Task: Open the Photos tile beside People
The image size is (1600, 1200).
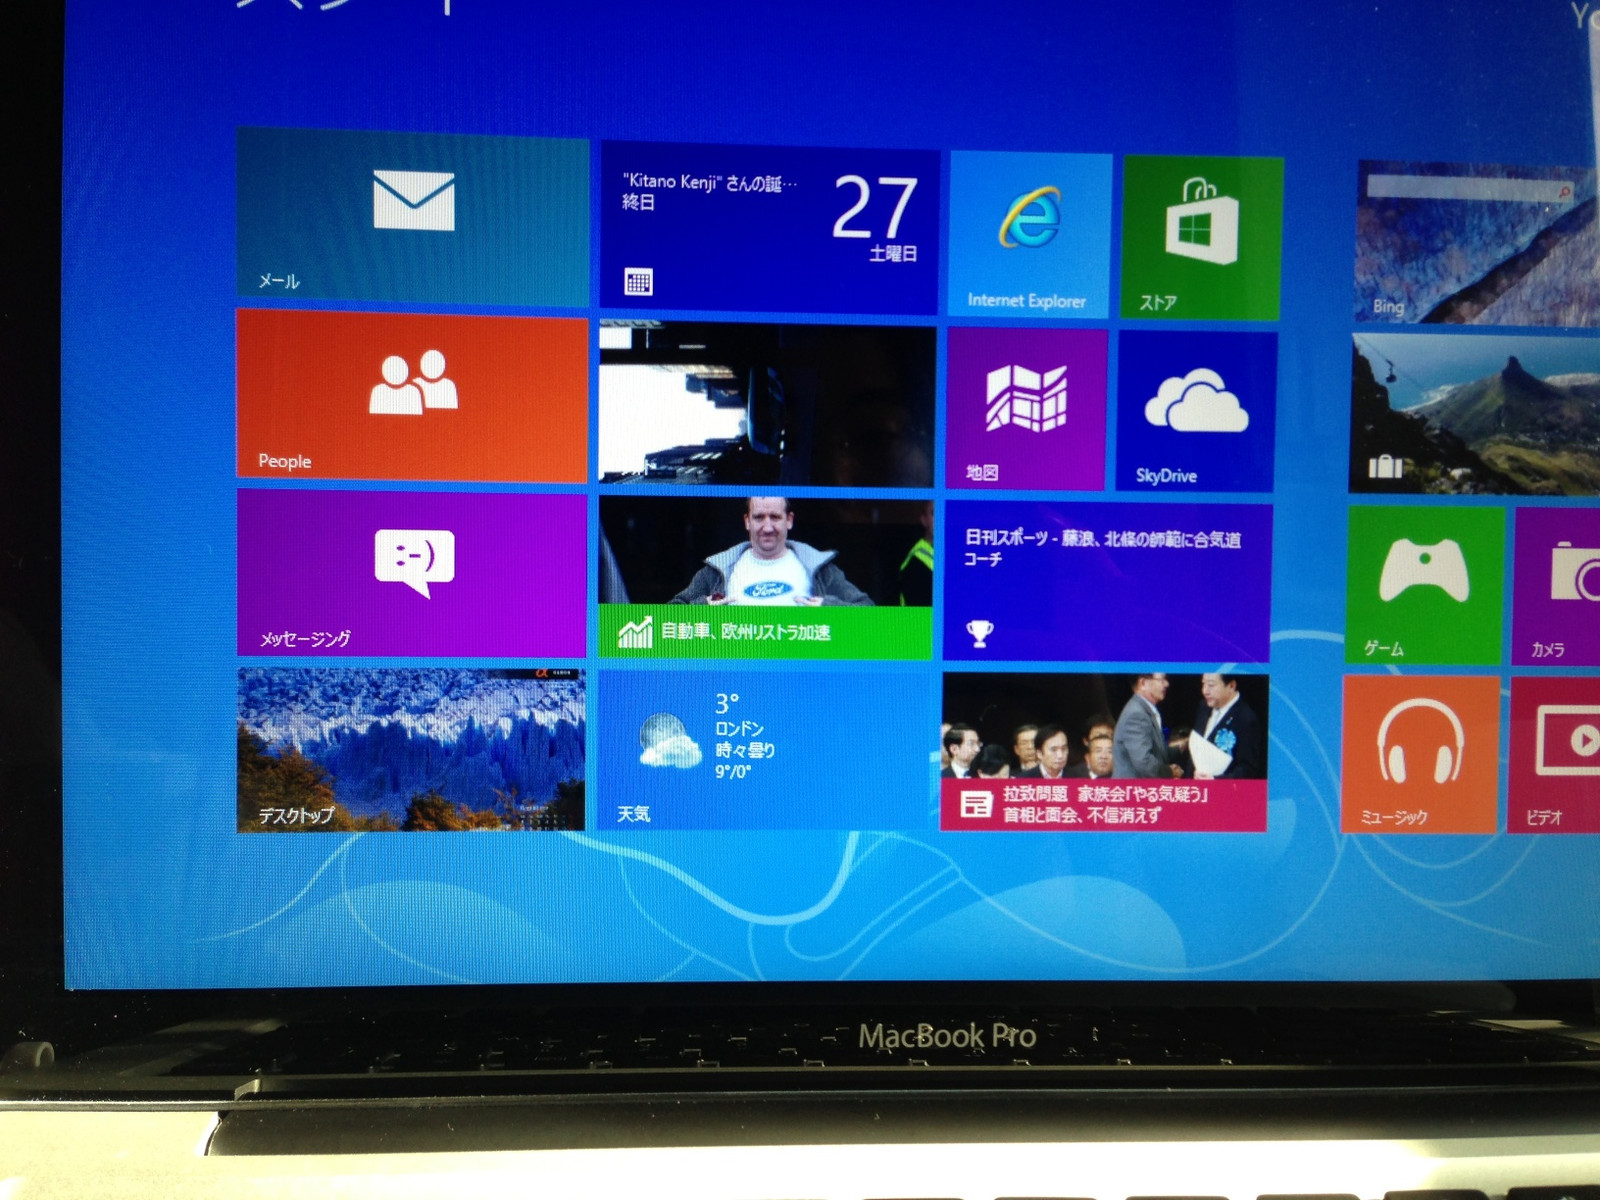Action: pyautogui.click(x=767, y=404)
